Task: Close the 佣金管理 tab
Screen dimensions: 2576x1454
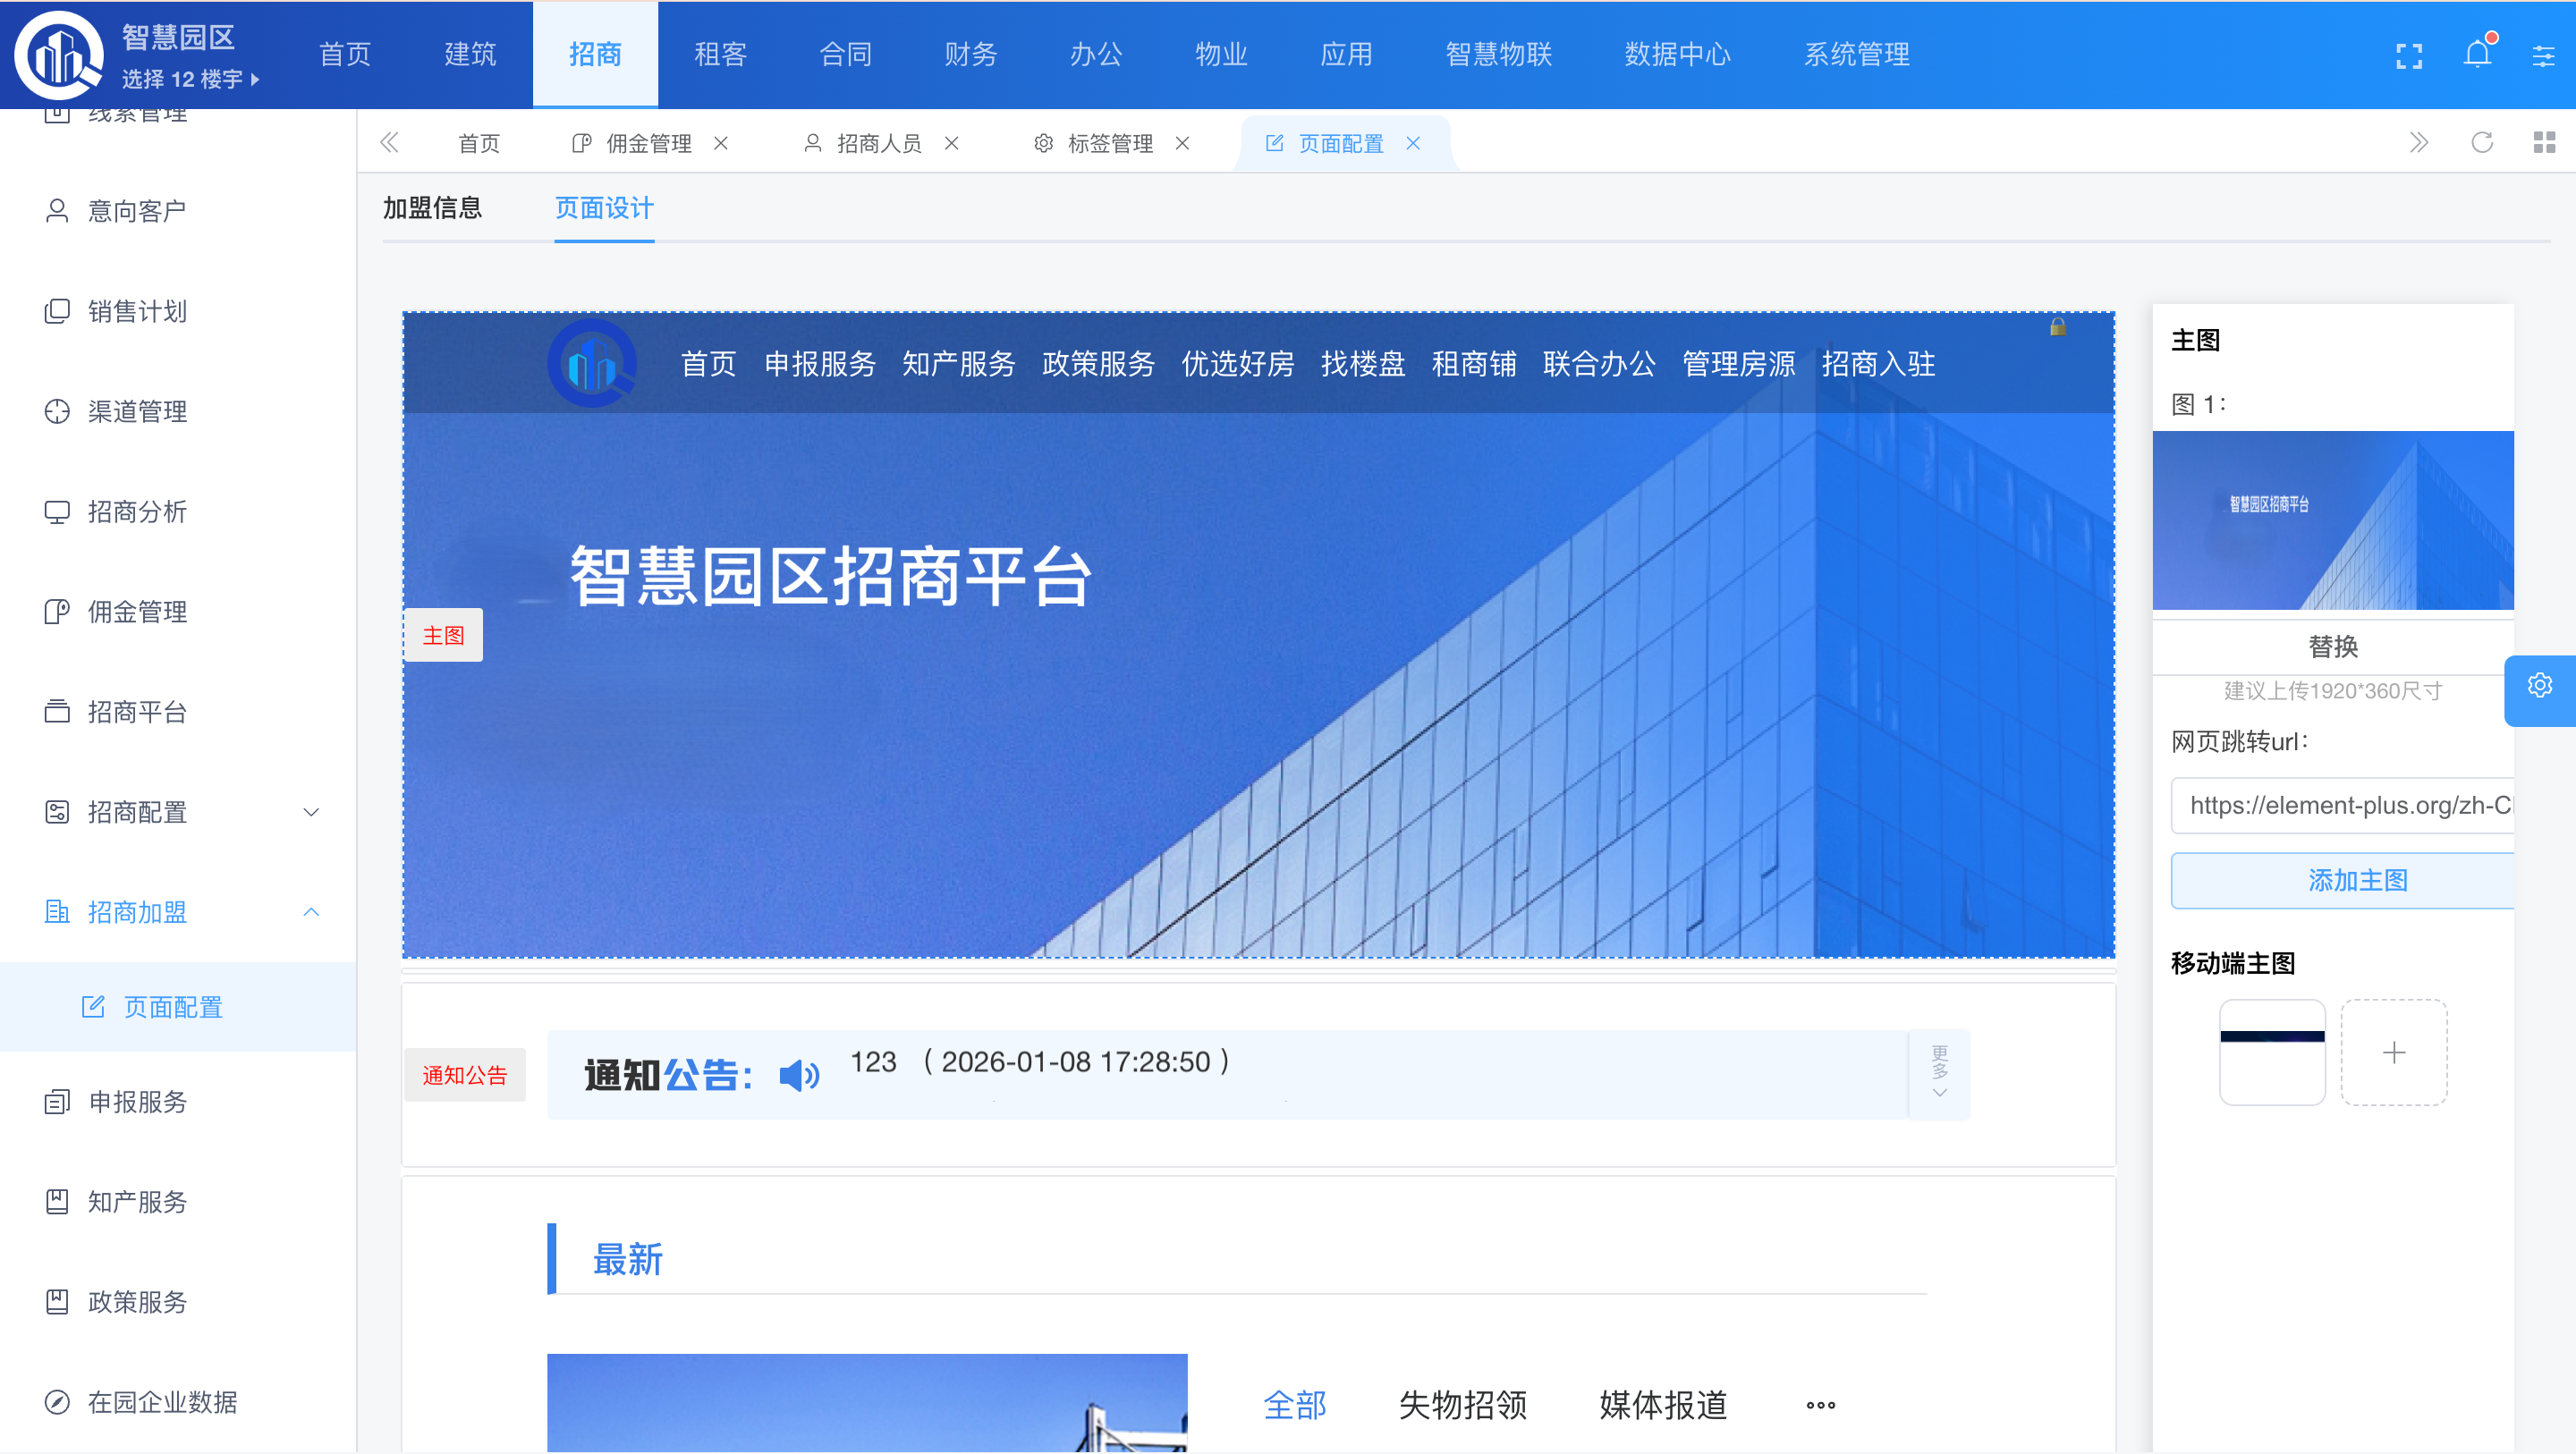Action: coord(721,144)
